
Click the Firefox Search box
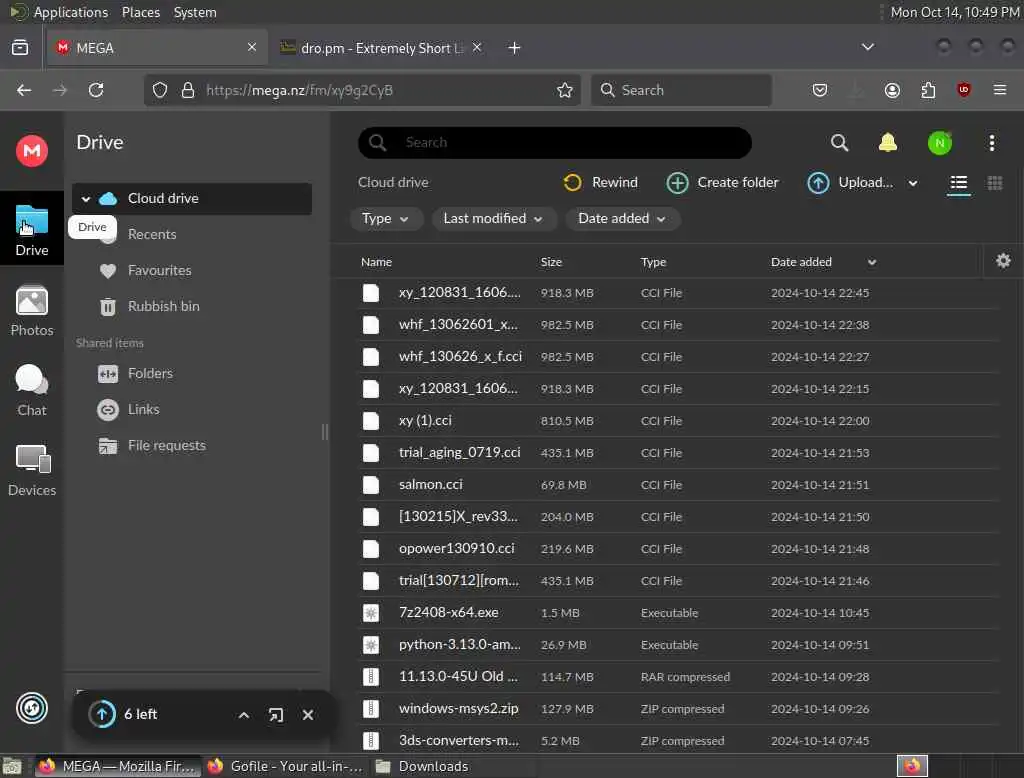coord(681,90)
